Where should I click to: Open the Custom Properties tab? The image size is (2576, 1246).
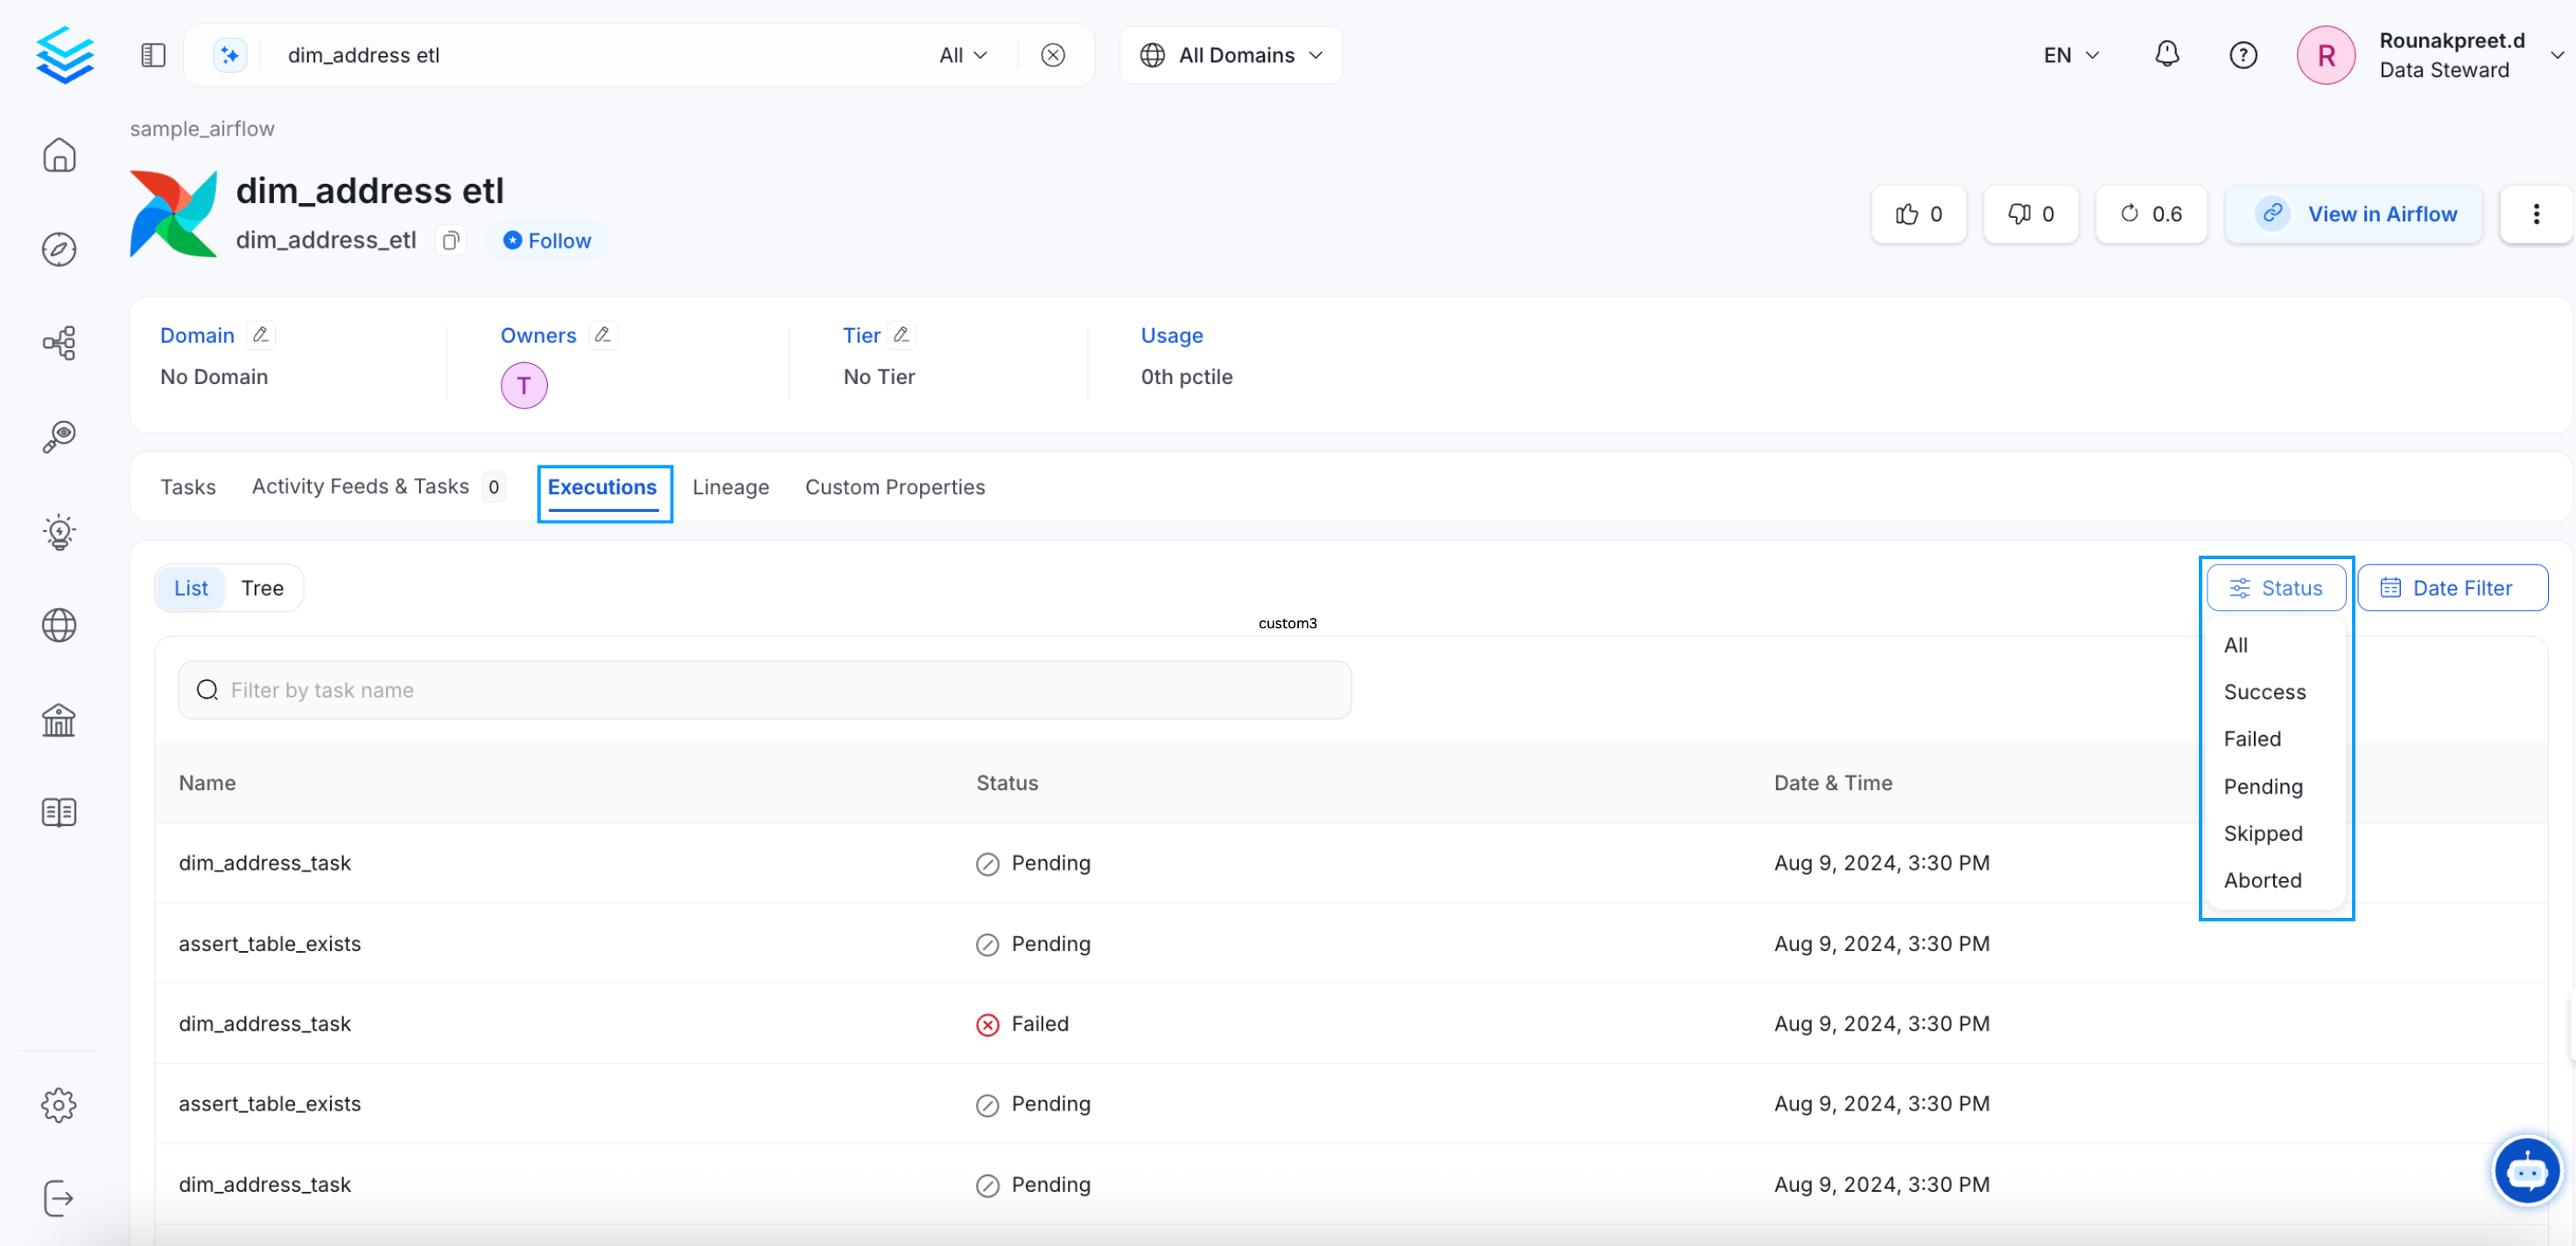coord(895,487)
